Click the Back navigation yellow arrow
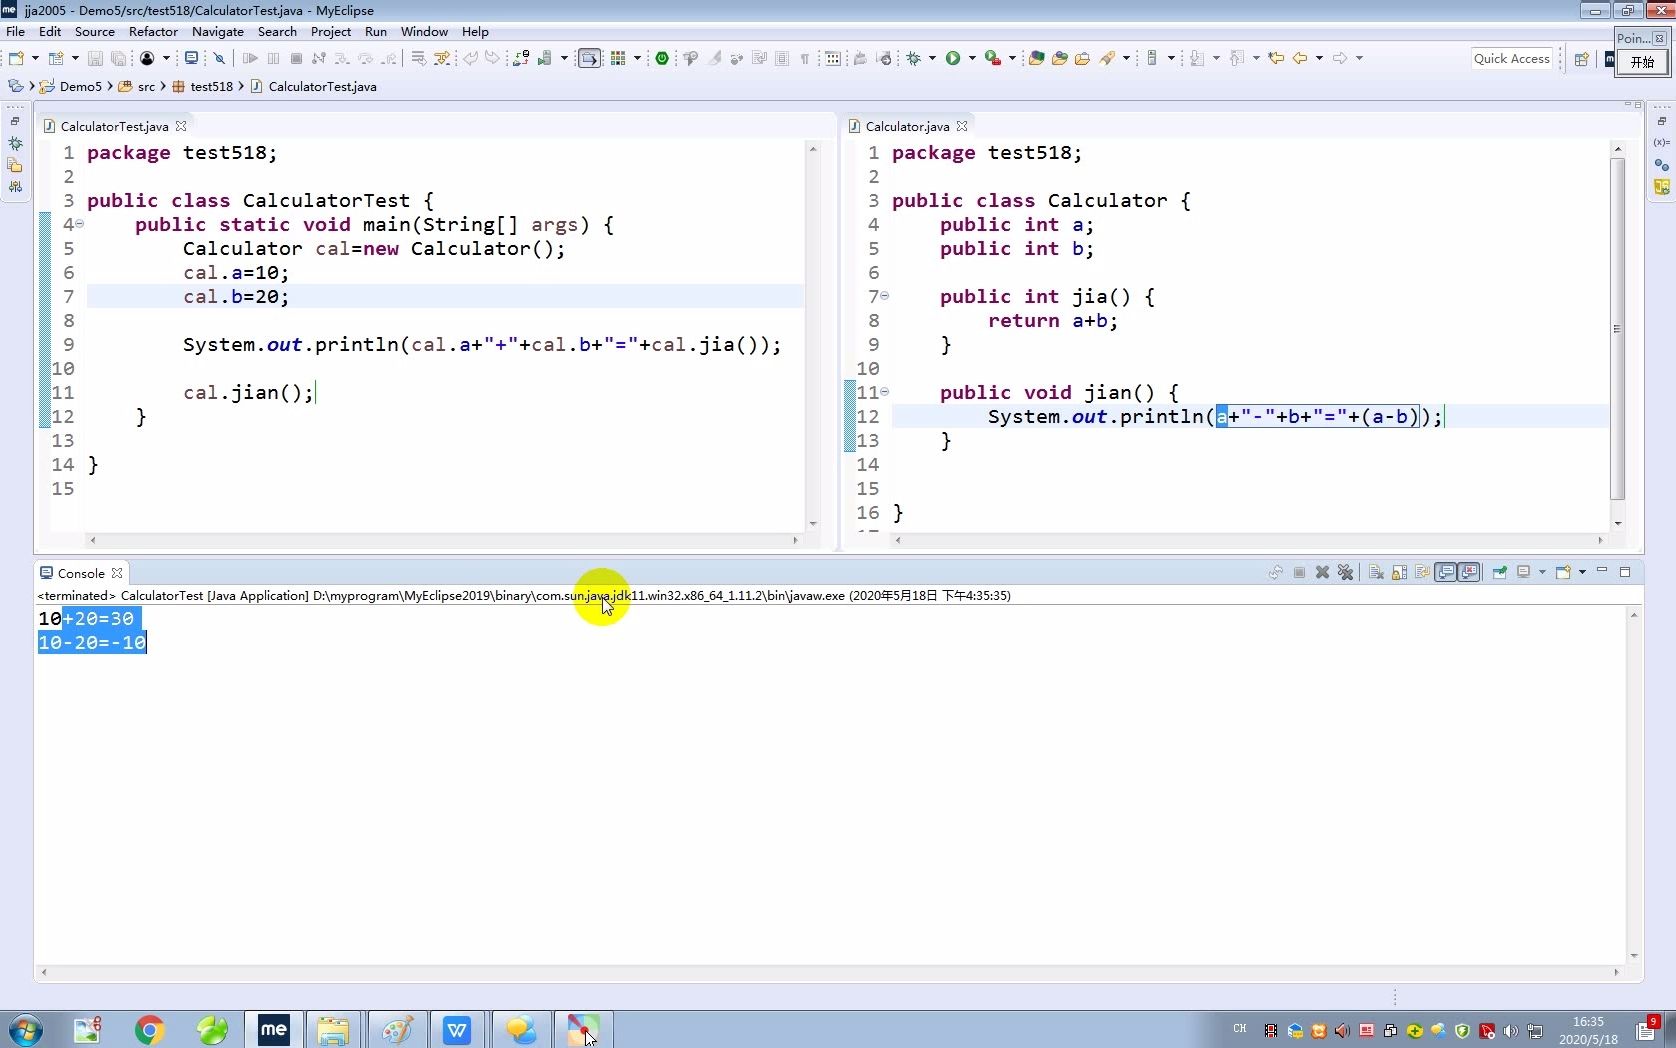 [x=1300, y=58]
